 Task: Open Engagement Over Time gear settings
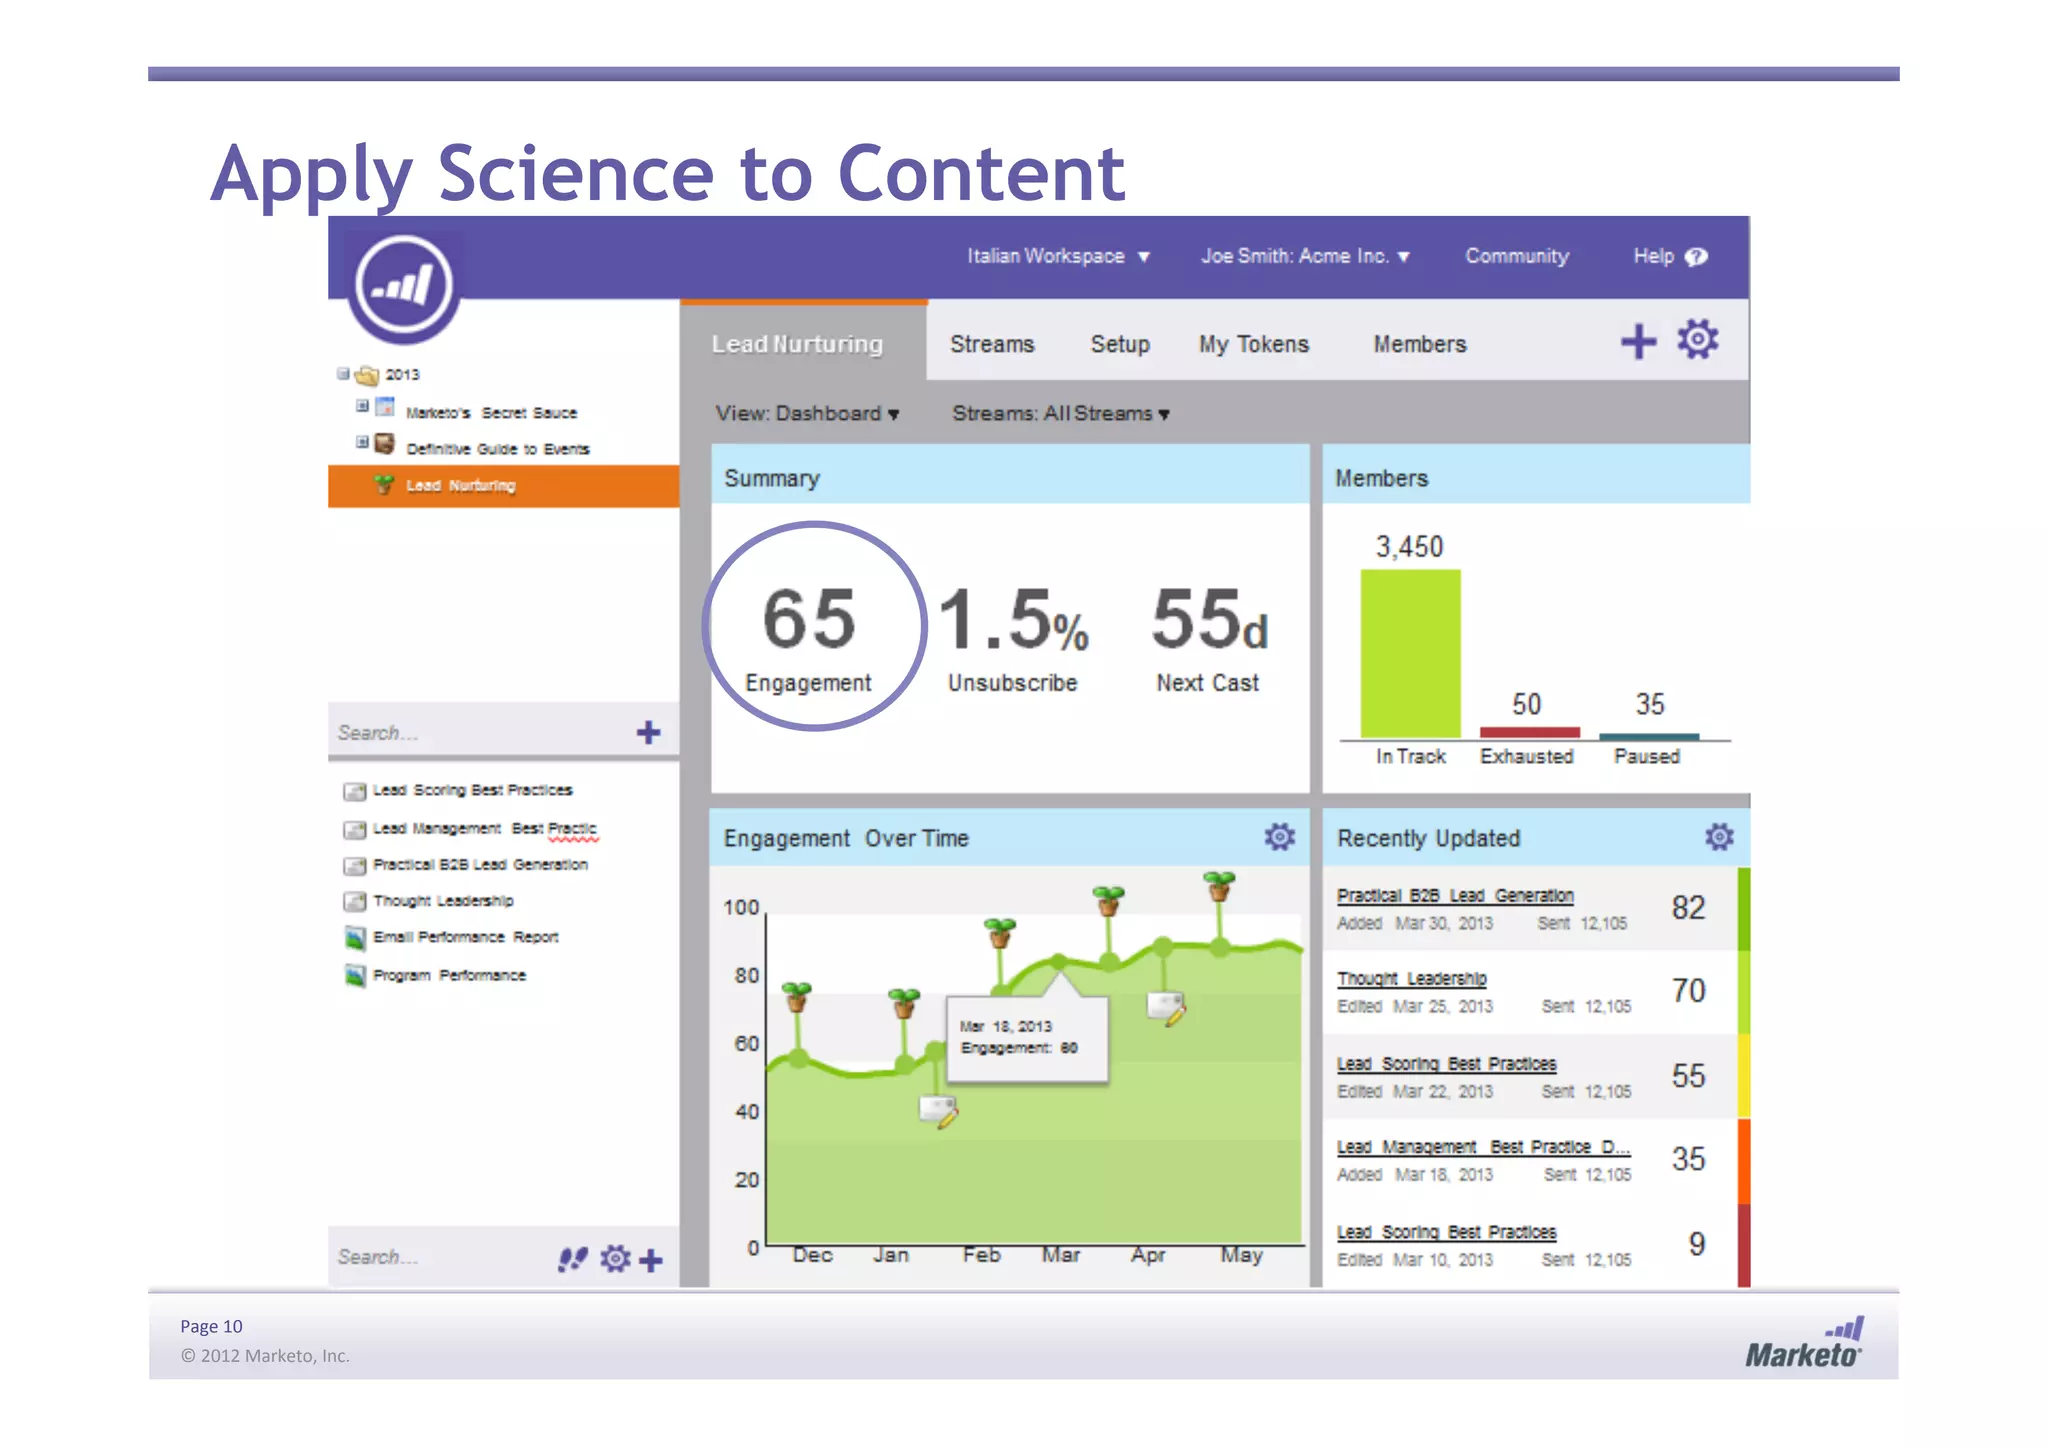pos(1279,837)
